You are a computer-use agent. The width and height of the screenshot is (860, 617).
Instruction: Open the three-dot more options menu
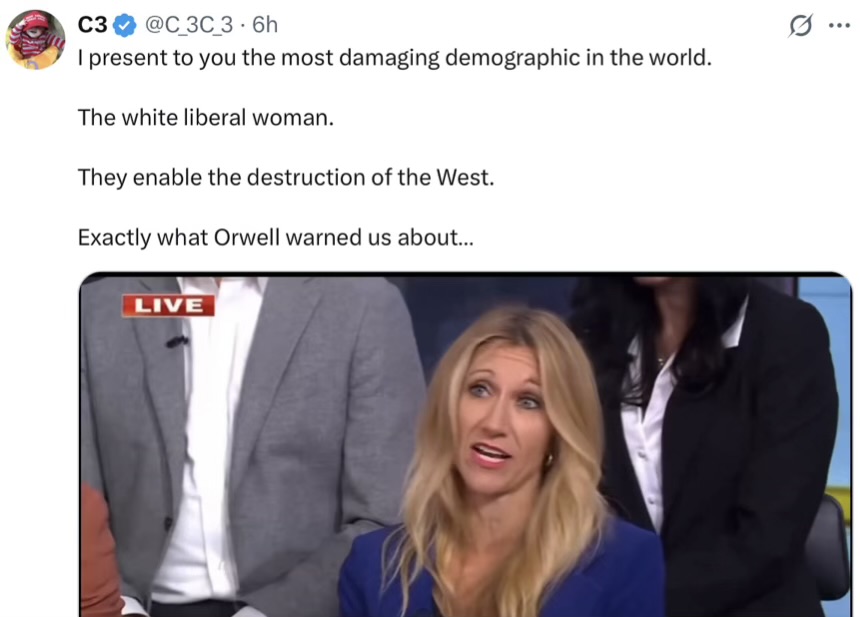[x=839, y=25]
